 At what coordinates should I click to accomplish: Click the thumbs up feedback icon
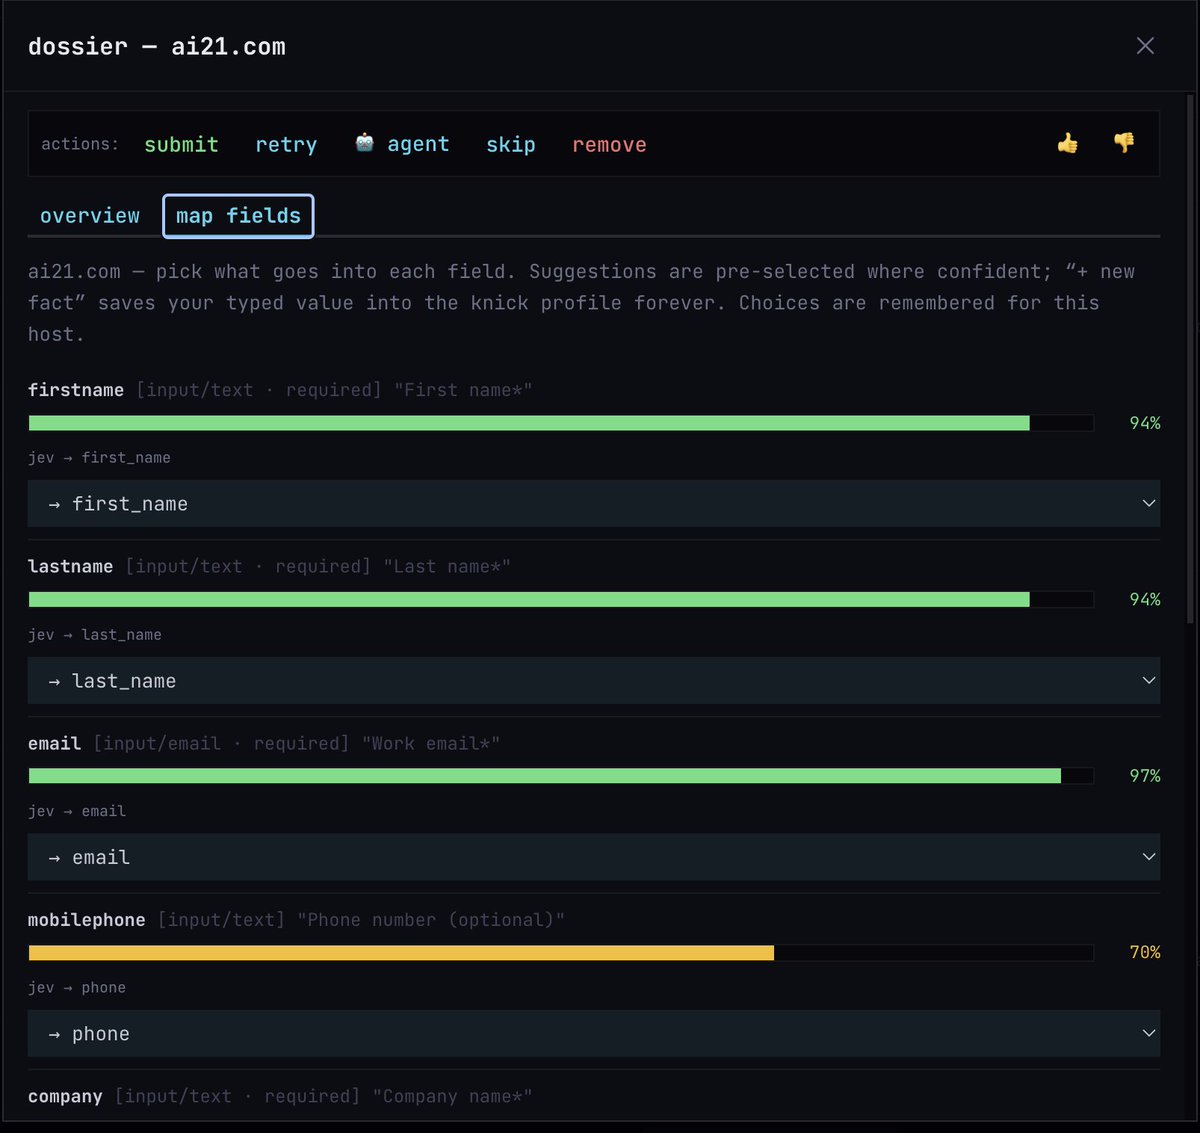click(1067, 144)
